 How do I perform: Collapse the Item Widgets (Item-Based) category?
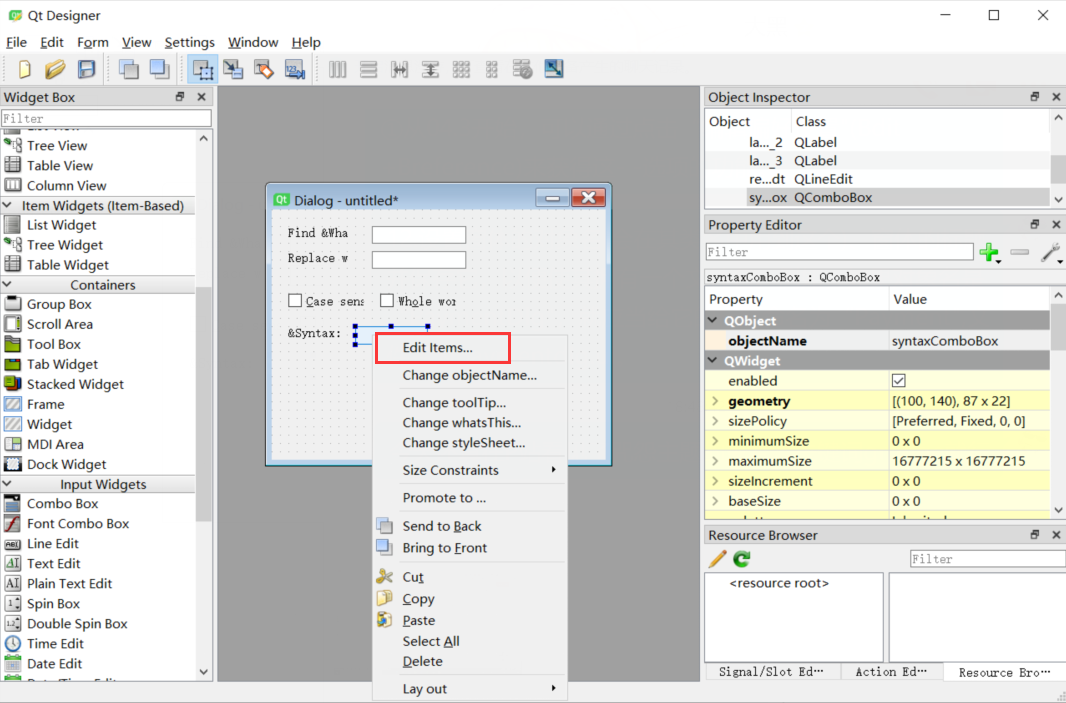(7, 205)
